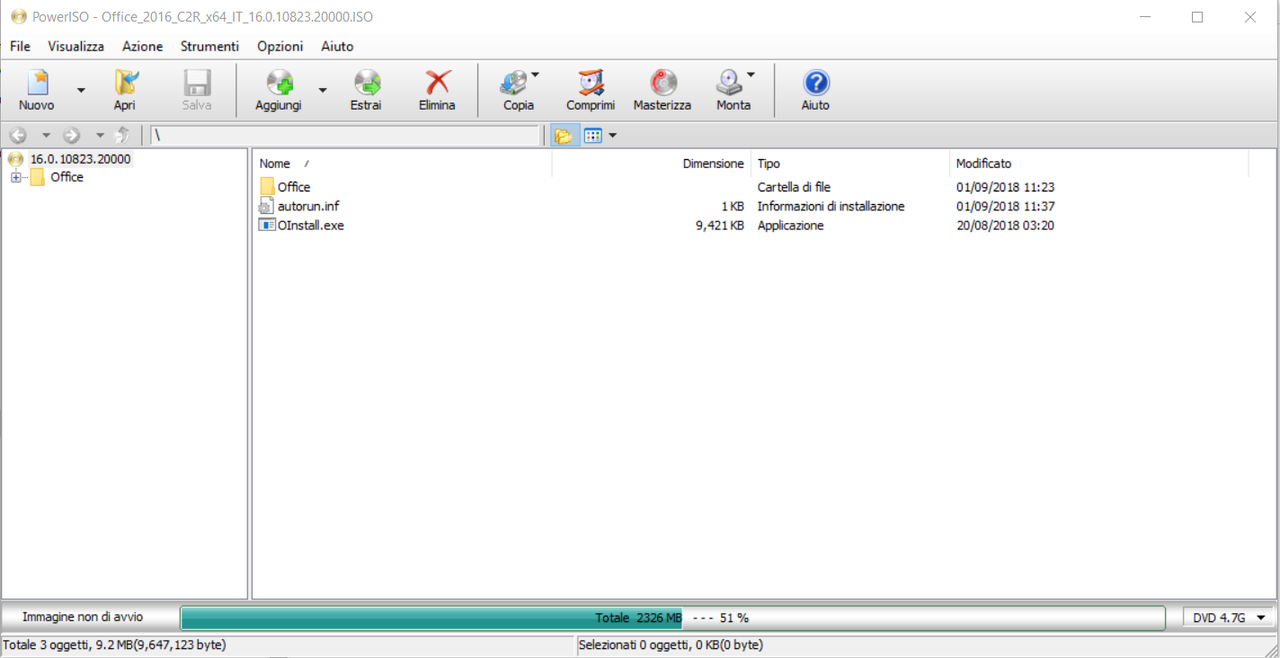Click the Salva toolbar icon
This screenshot has width=1280, height=658.
[197, 83]
